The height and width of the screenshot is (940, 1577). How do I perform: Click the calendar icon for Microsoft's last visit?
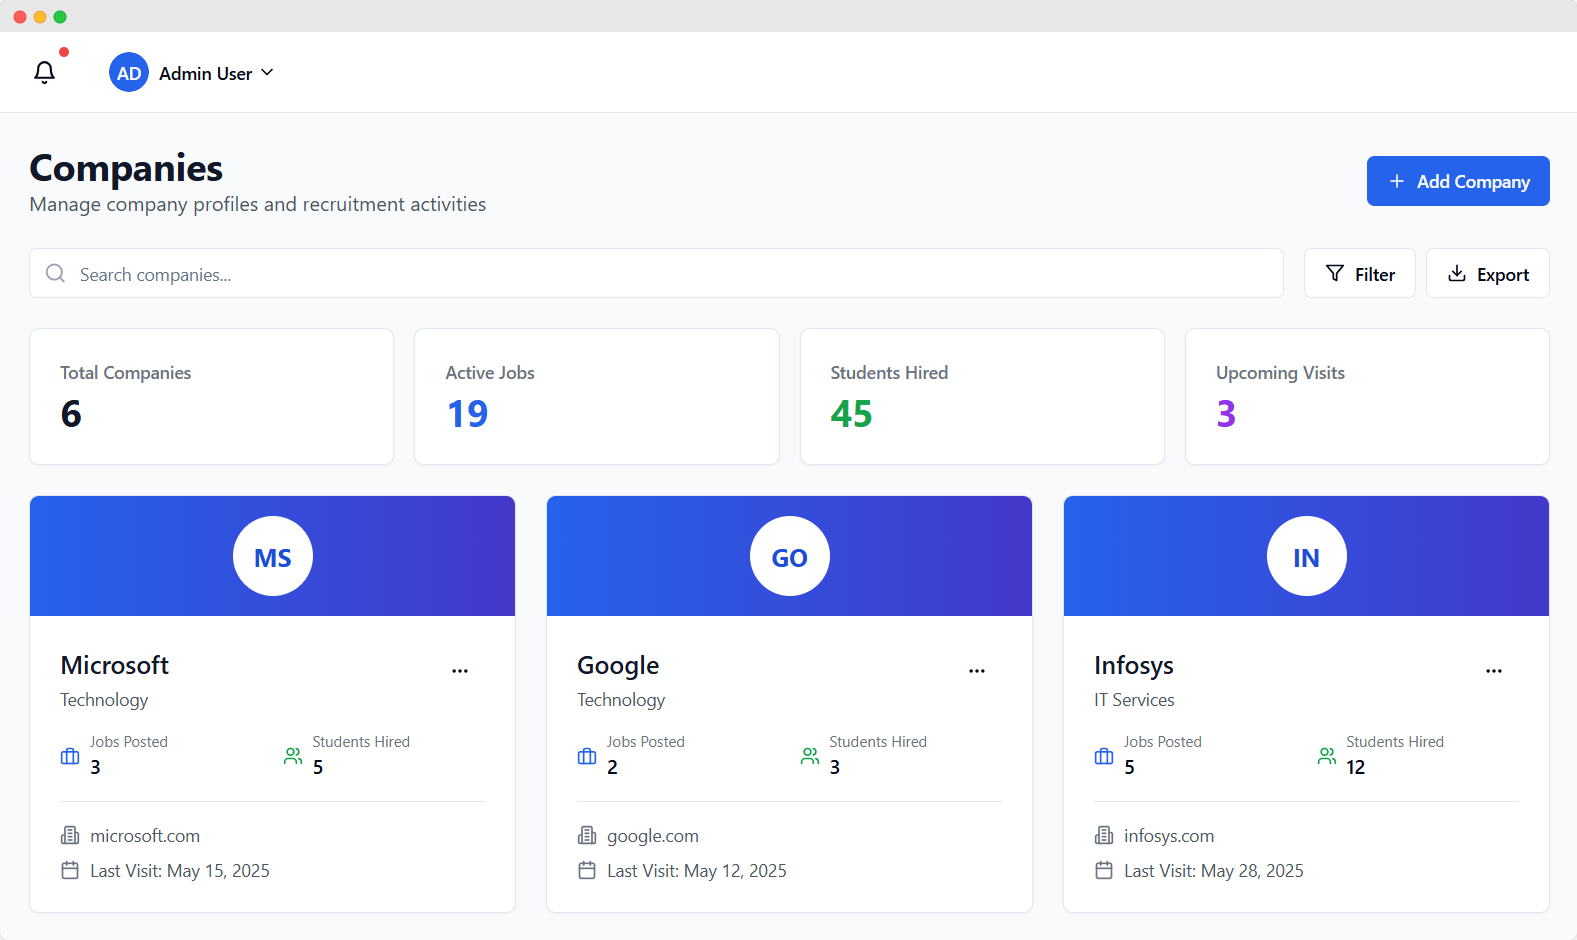[70, 870]
